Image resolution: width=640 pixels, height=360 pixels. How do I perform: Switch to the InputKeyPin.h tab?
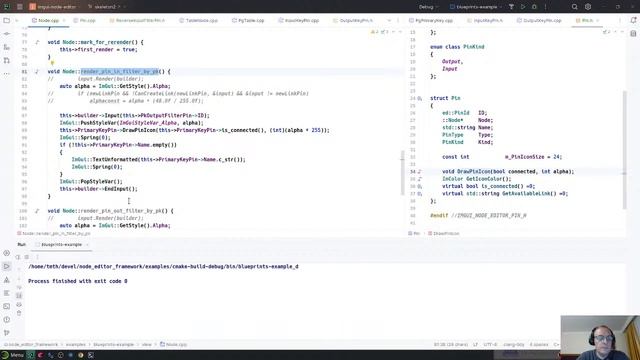click(x=485, y=20)
